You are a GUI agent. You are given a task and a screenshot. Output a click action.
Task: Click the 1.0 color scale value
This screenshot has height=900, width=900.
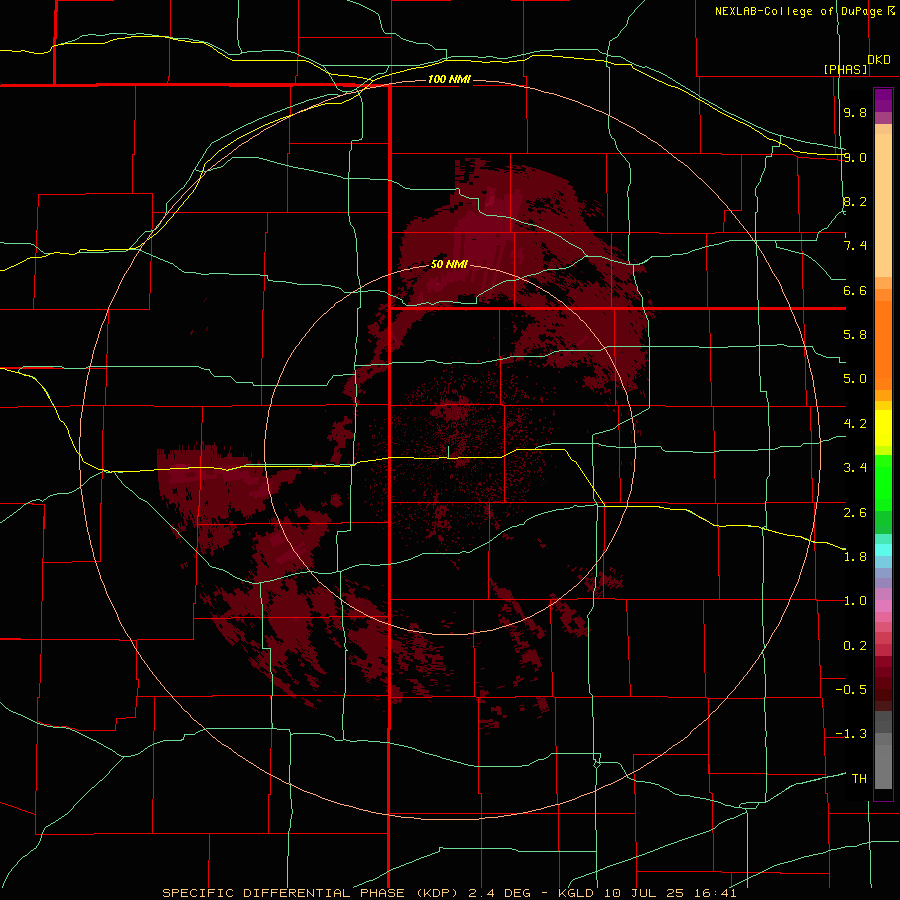[x=855, y=601]
